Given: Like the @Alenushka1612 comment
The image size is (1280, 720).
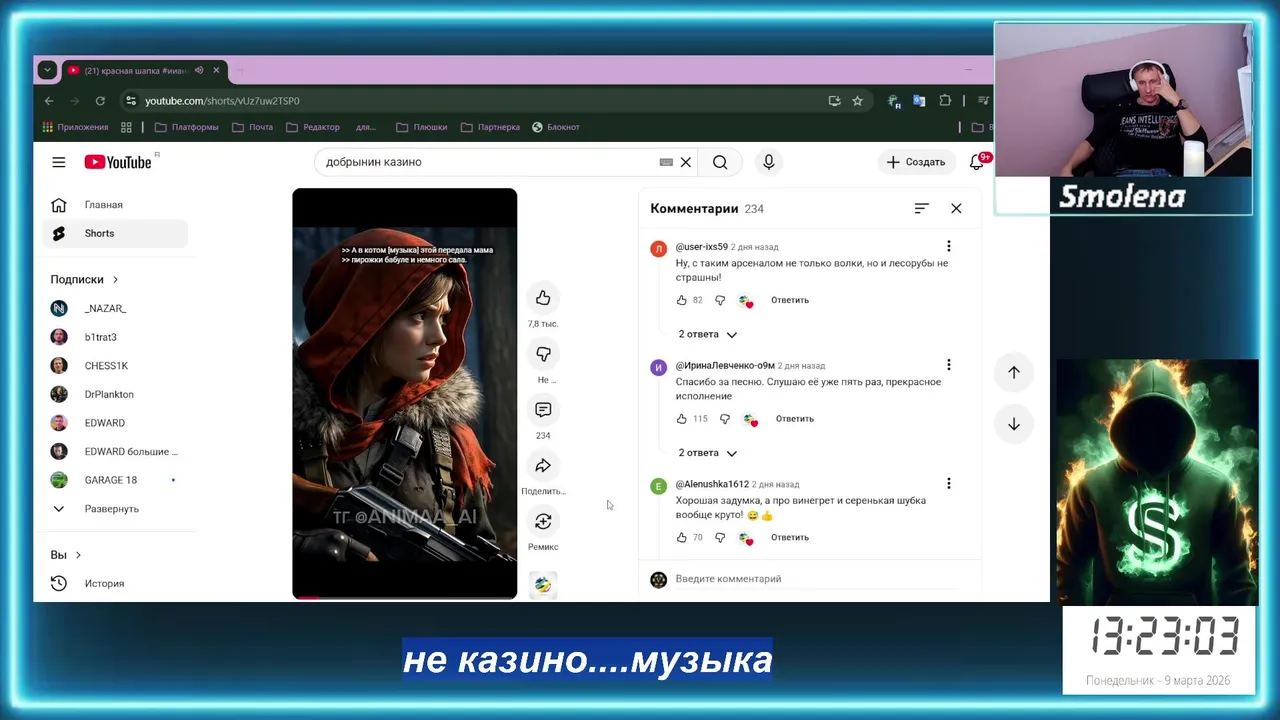Looking at the screenshot, I should pos(682,538).
